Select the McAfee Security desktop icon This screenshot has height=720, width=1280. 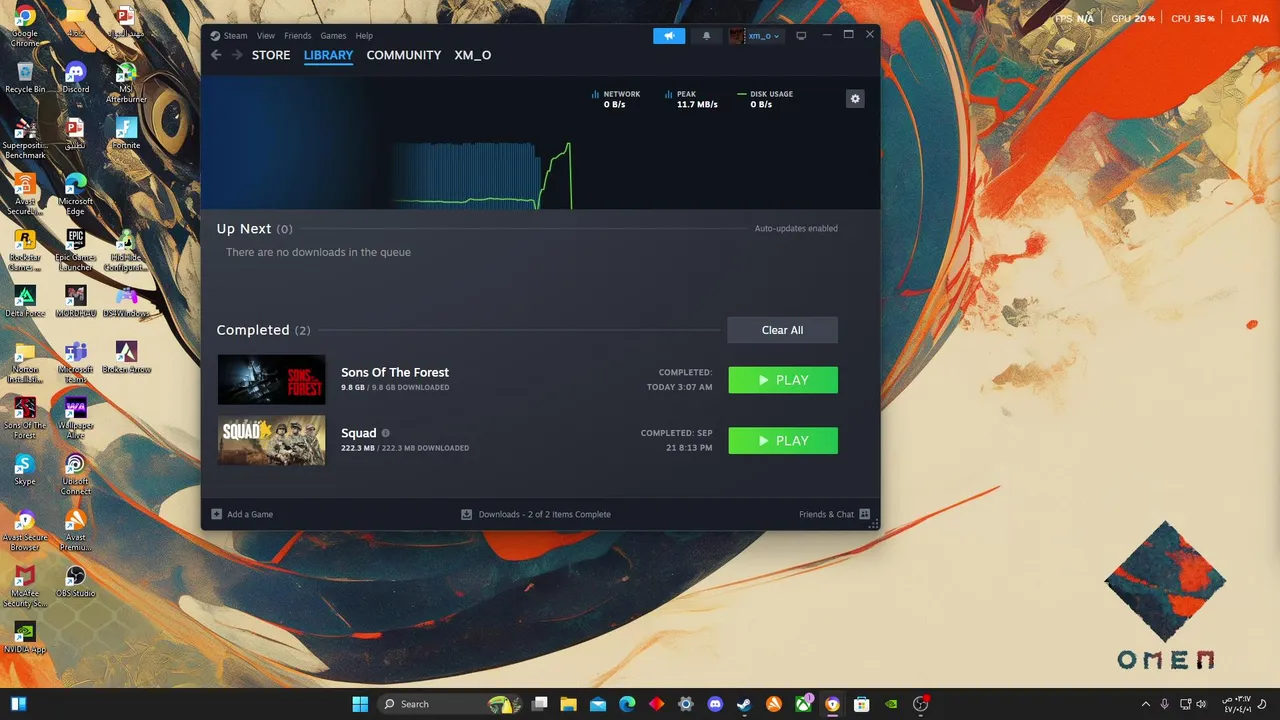[25, 587]
